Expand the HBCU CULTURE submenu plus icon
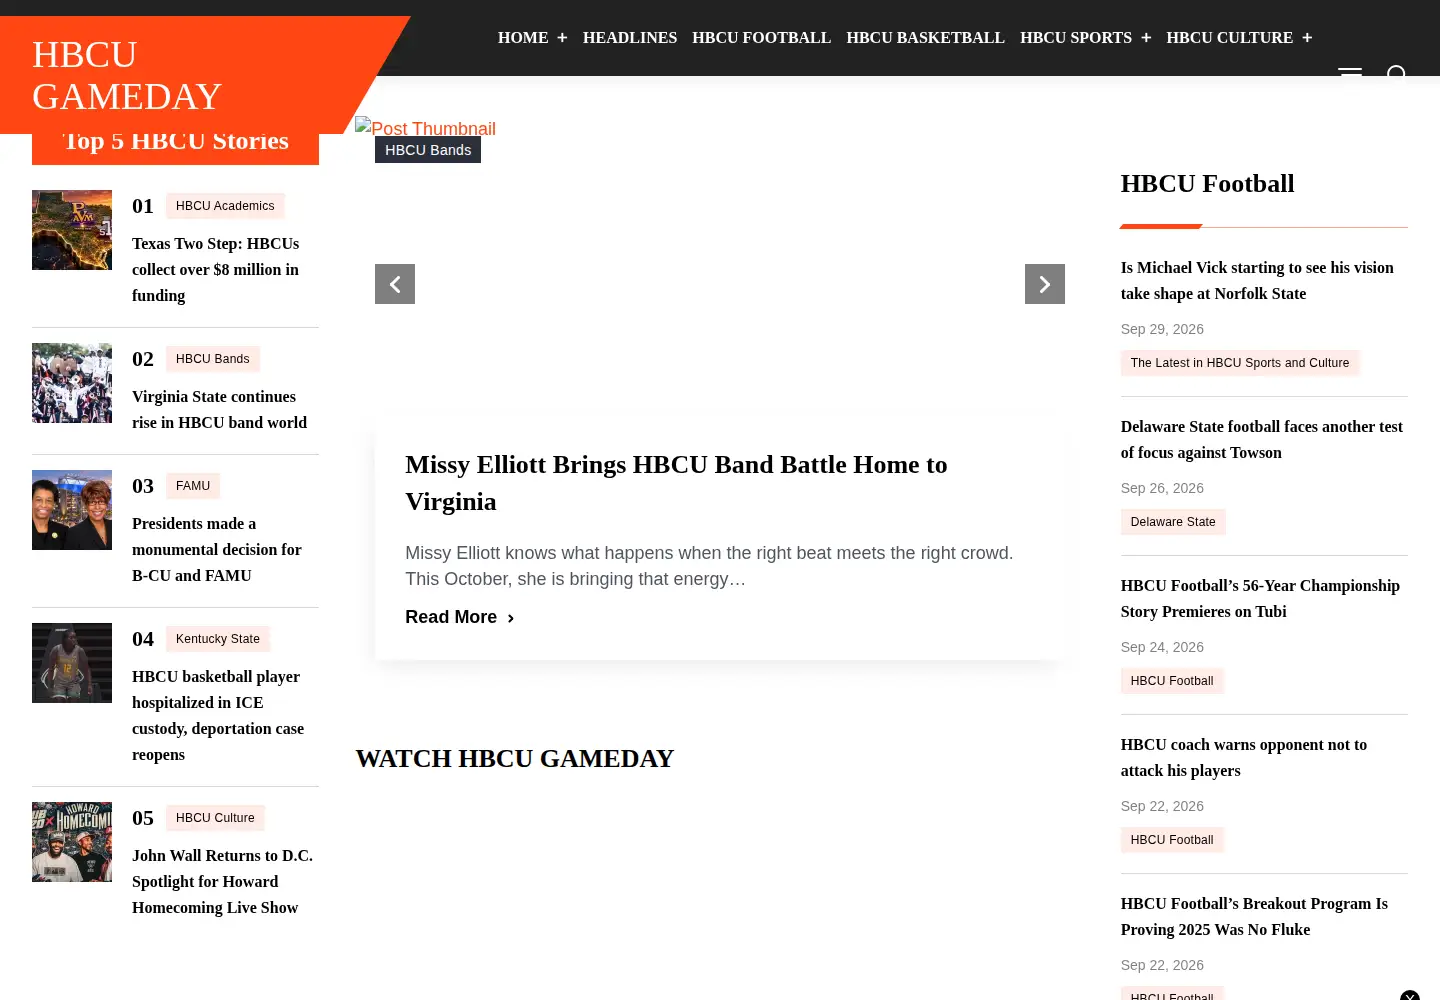The image size is (1440, 1000). tap(1307, 38)
